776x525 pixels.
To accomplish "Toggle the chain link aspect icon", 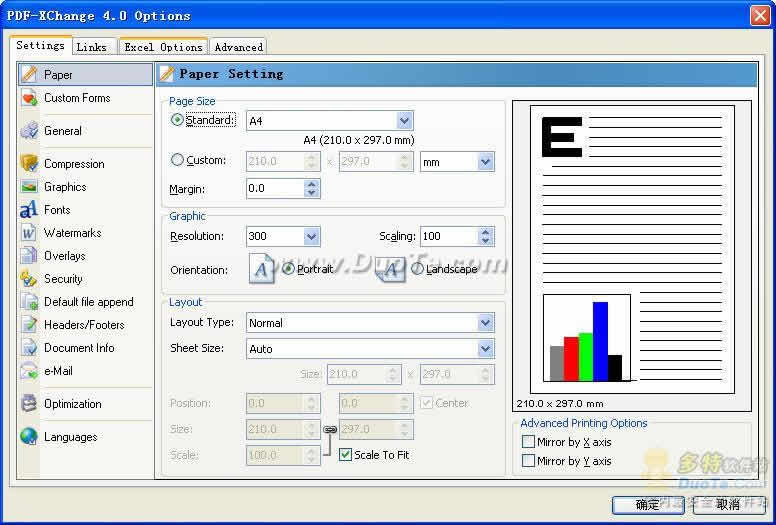I will coord(330,430).
